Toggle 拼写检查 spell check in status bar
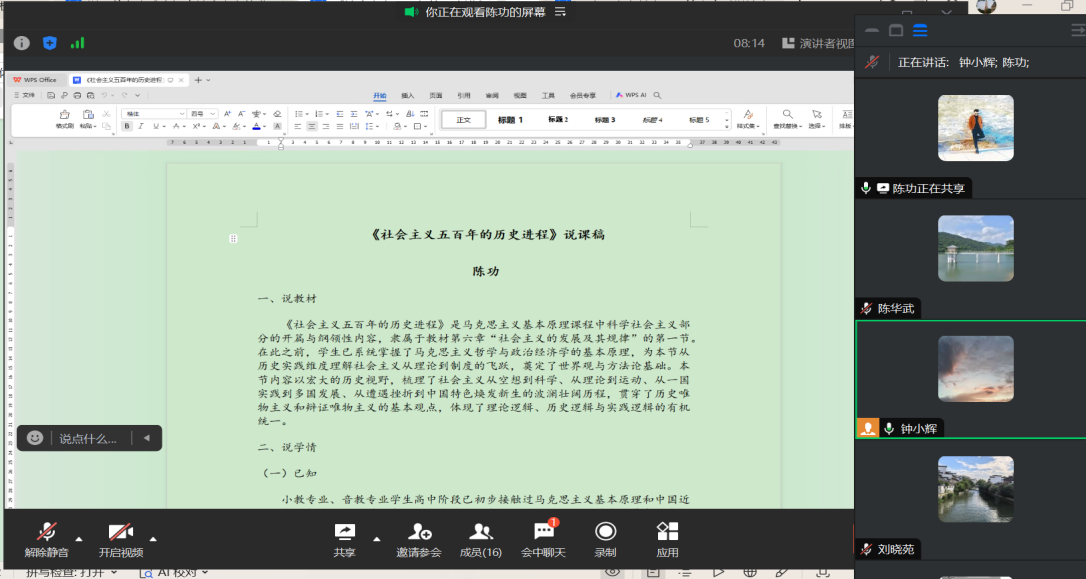The width and height of the screenshot is (1086, 579). (x=65, y=571)
